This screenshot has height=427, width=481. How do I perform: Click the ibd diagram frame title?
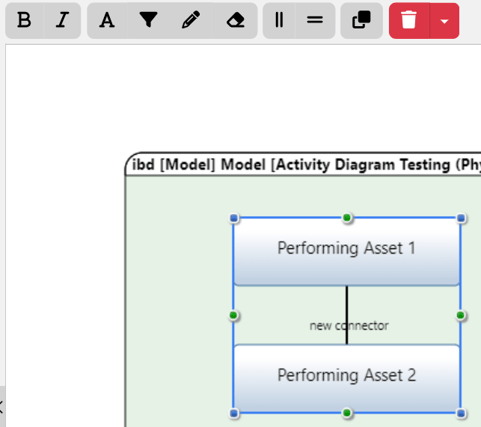(x=306, y=165)
